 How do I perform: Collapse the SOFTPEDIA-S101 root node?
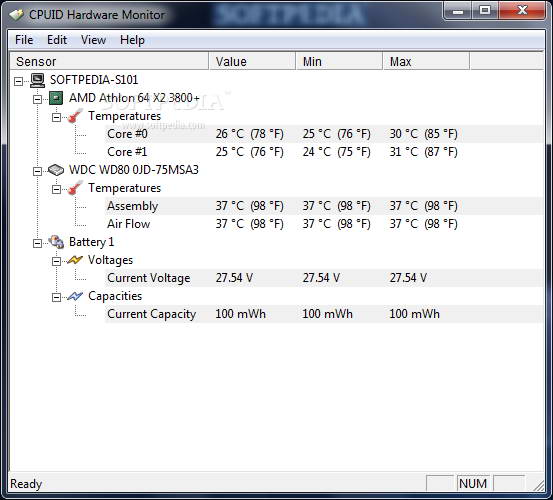(18, 81)
